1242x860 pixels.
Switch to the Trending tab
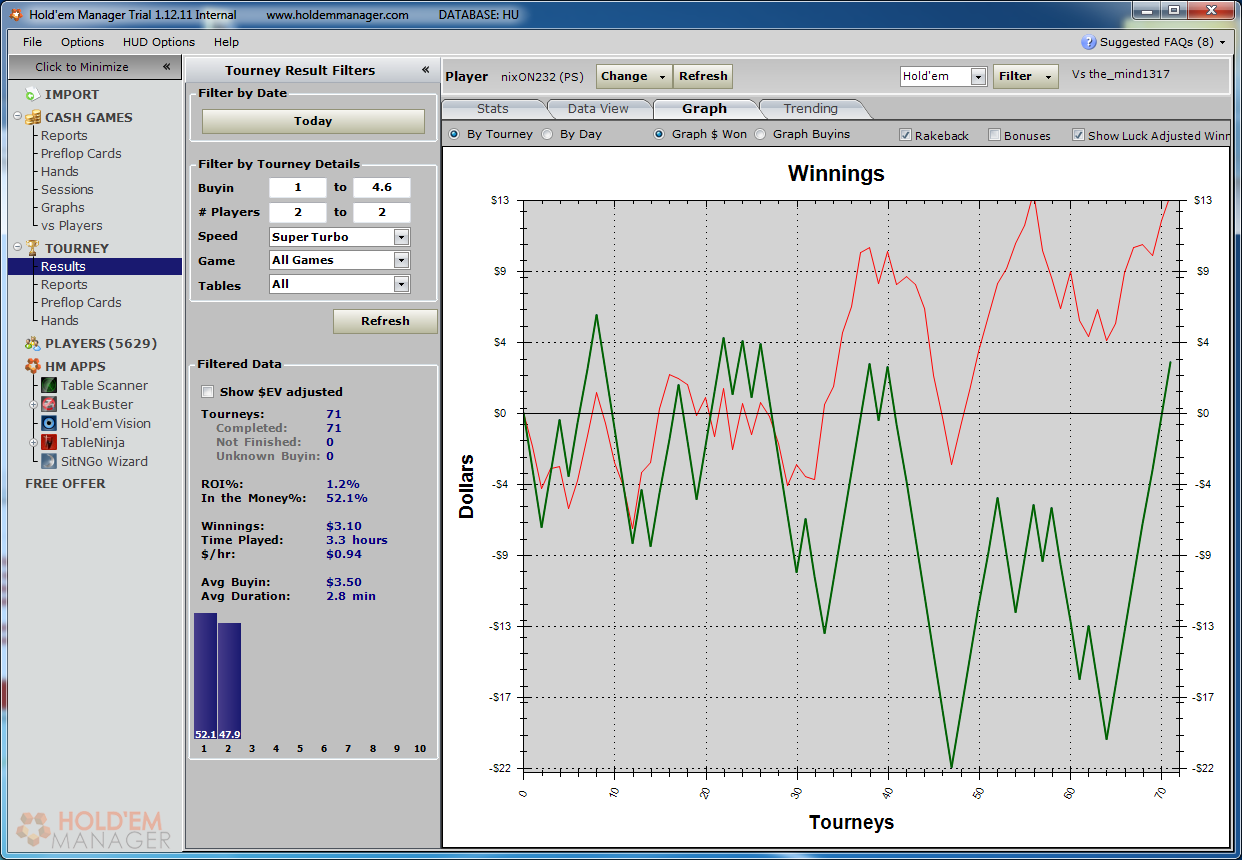810,109
